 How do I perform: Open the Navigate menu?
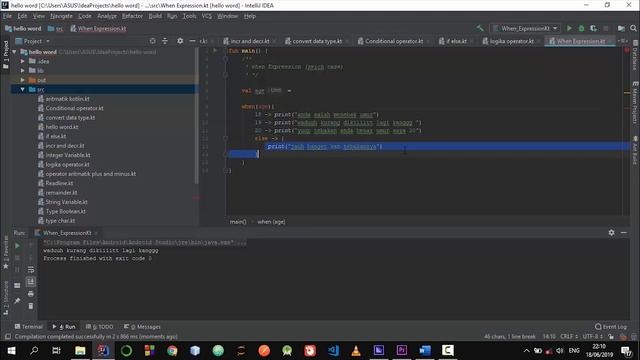[x=61, y=16]
